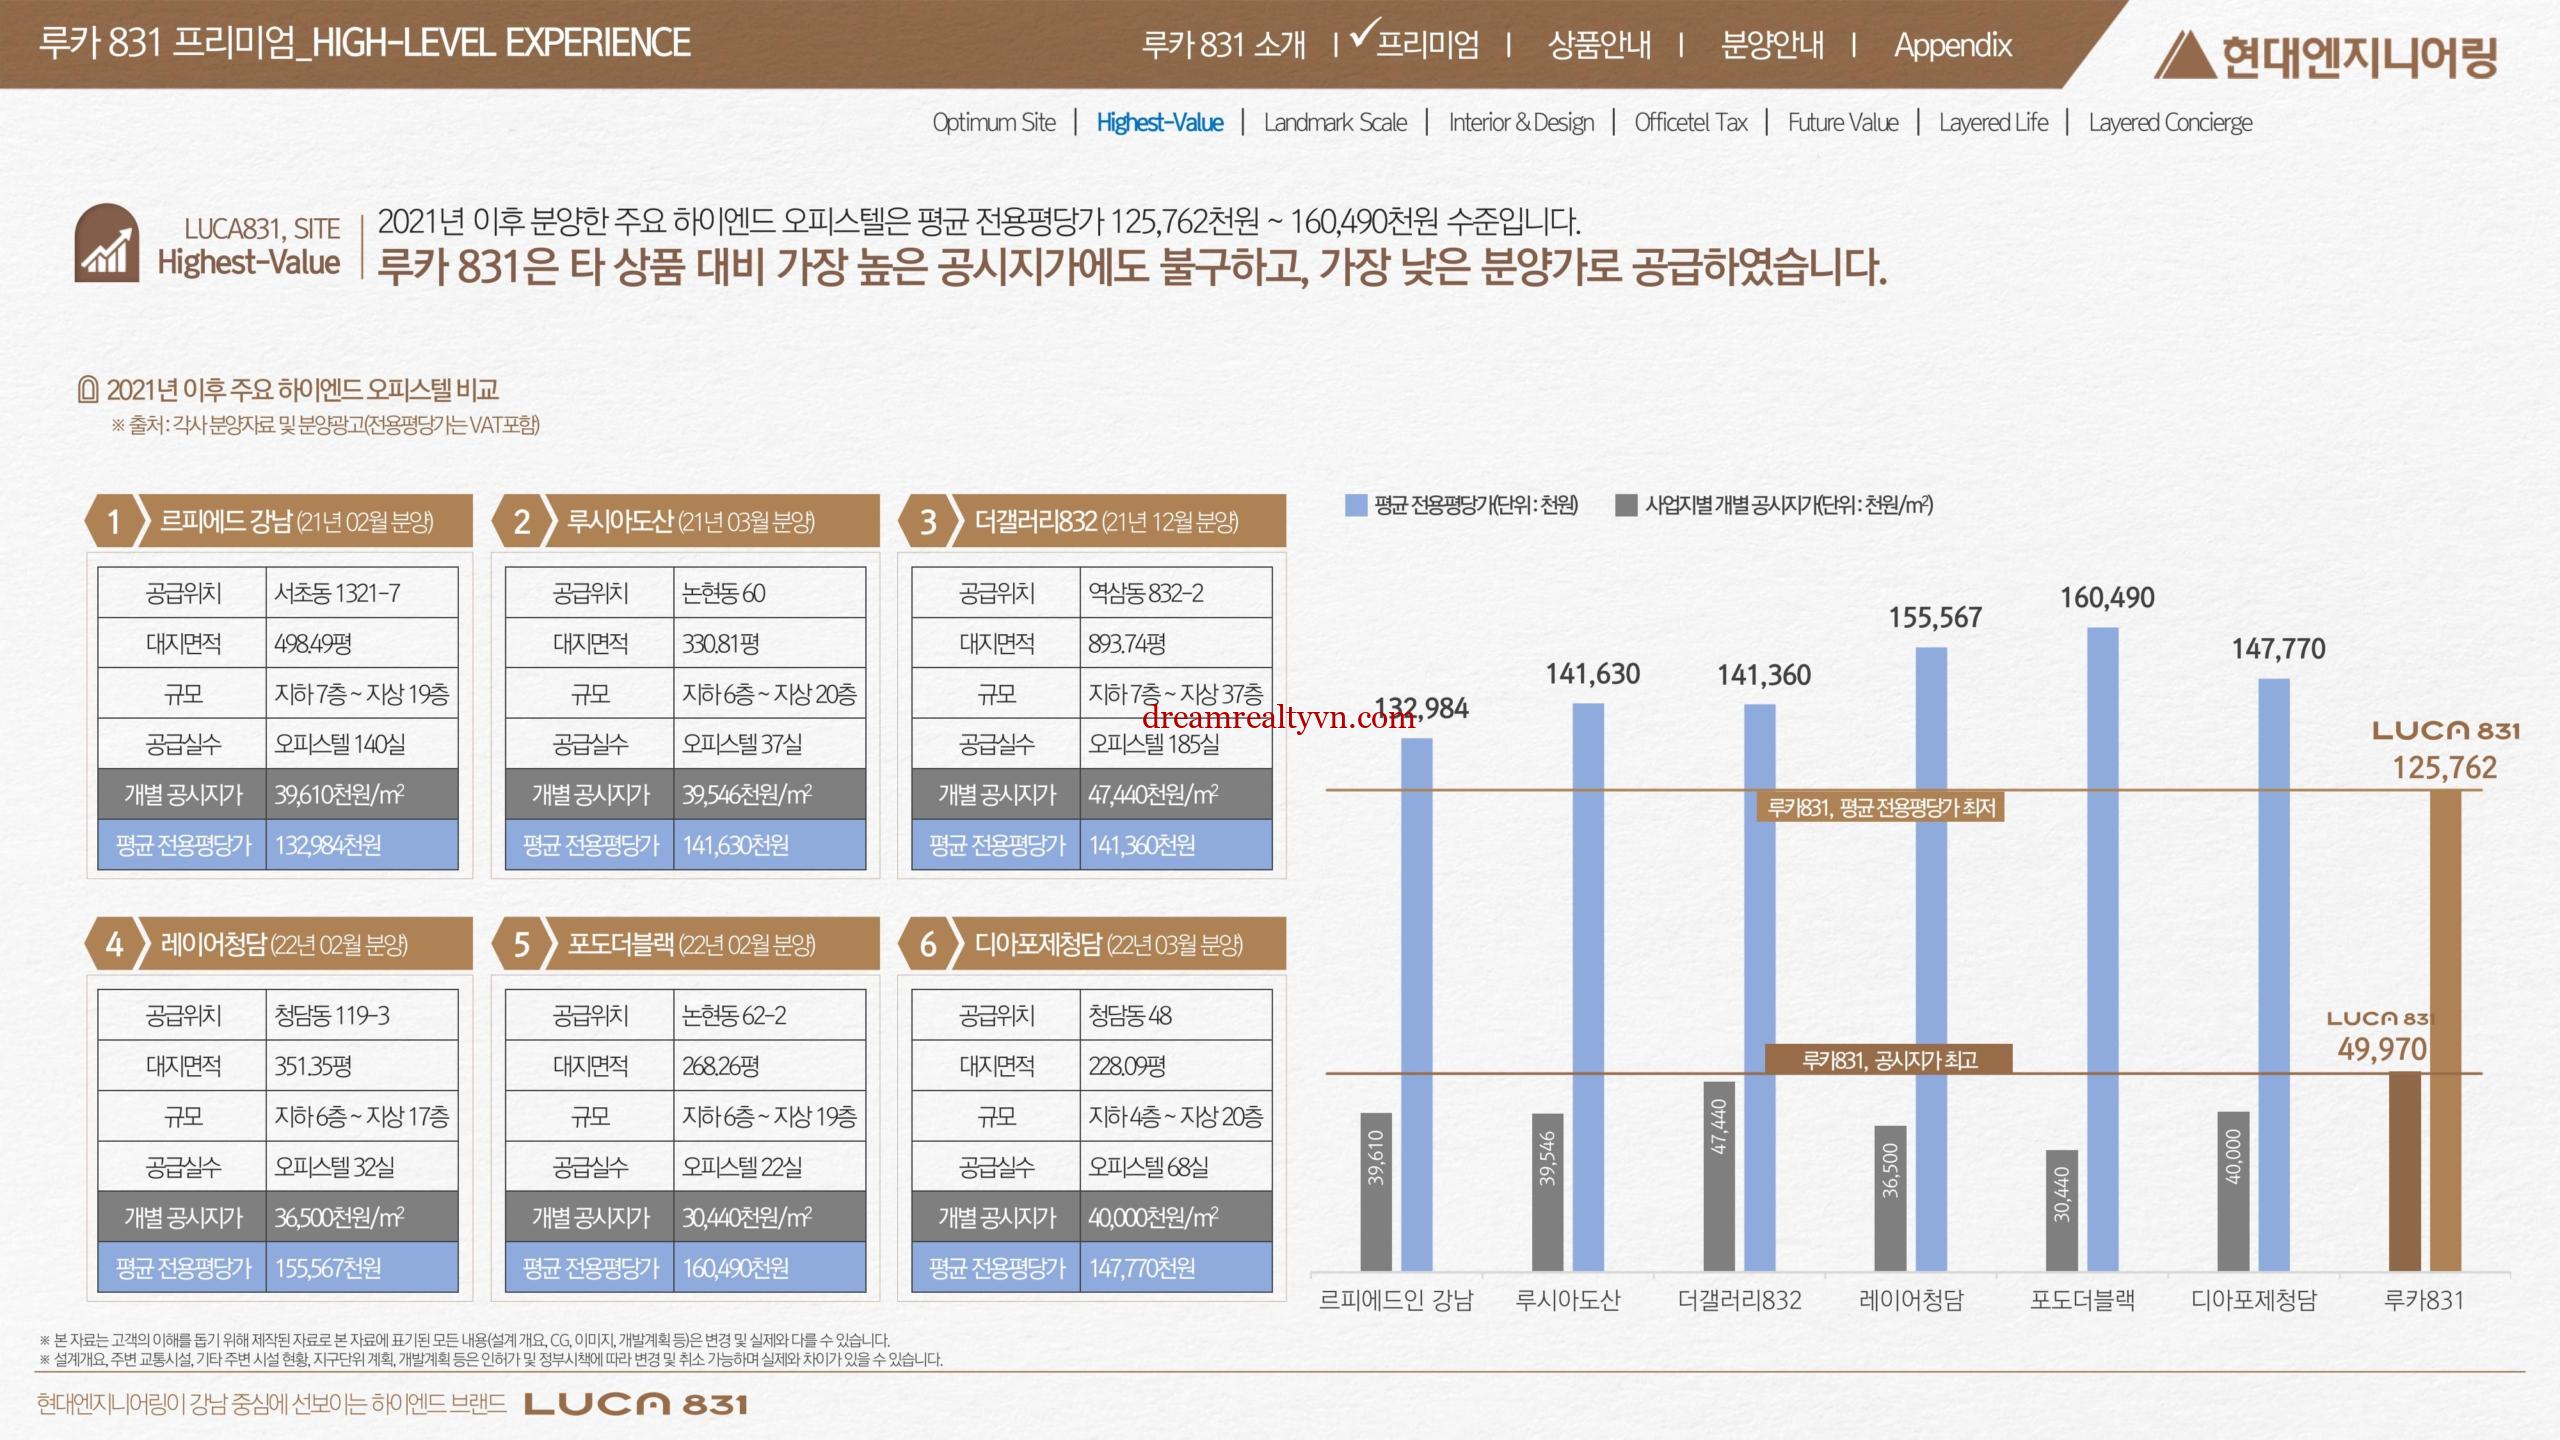Image resolution: width=2560 pixels, height=1440 pixels.
Task: Click the number 1 arrow badge
Action: click(x=115, y=521)
